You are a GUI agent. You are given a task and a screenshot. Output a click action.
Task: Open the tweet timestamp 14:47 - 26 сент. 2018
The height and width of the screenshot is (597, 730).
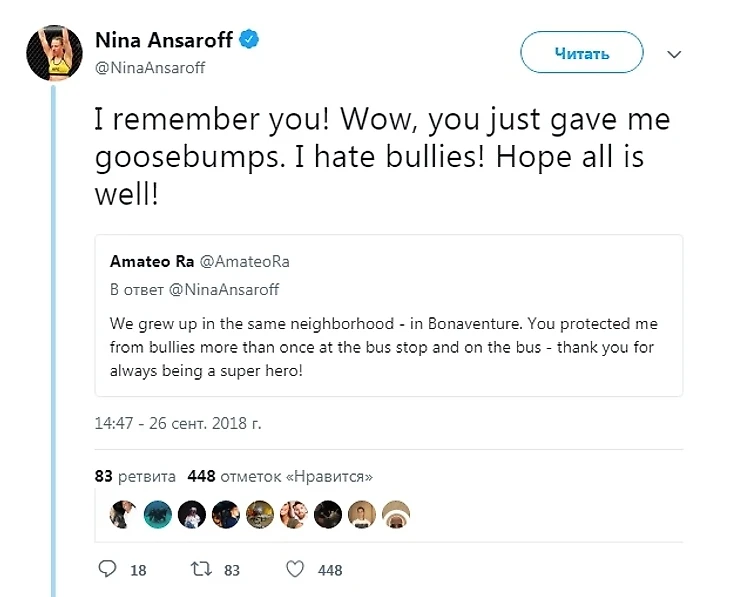tap(178, 423)
